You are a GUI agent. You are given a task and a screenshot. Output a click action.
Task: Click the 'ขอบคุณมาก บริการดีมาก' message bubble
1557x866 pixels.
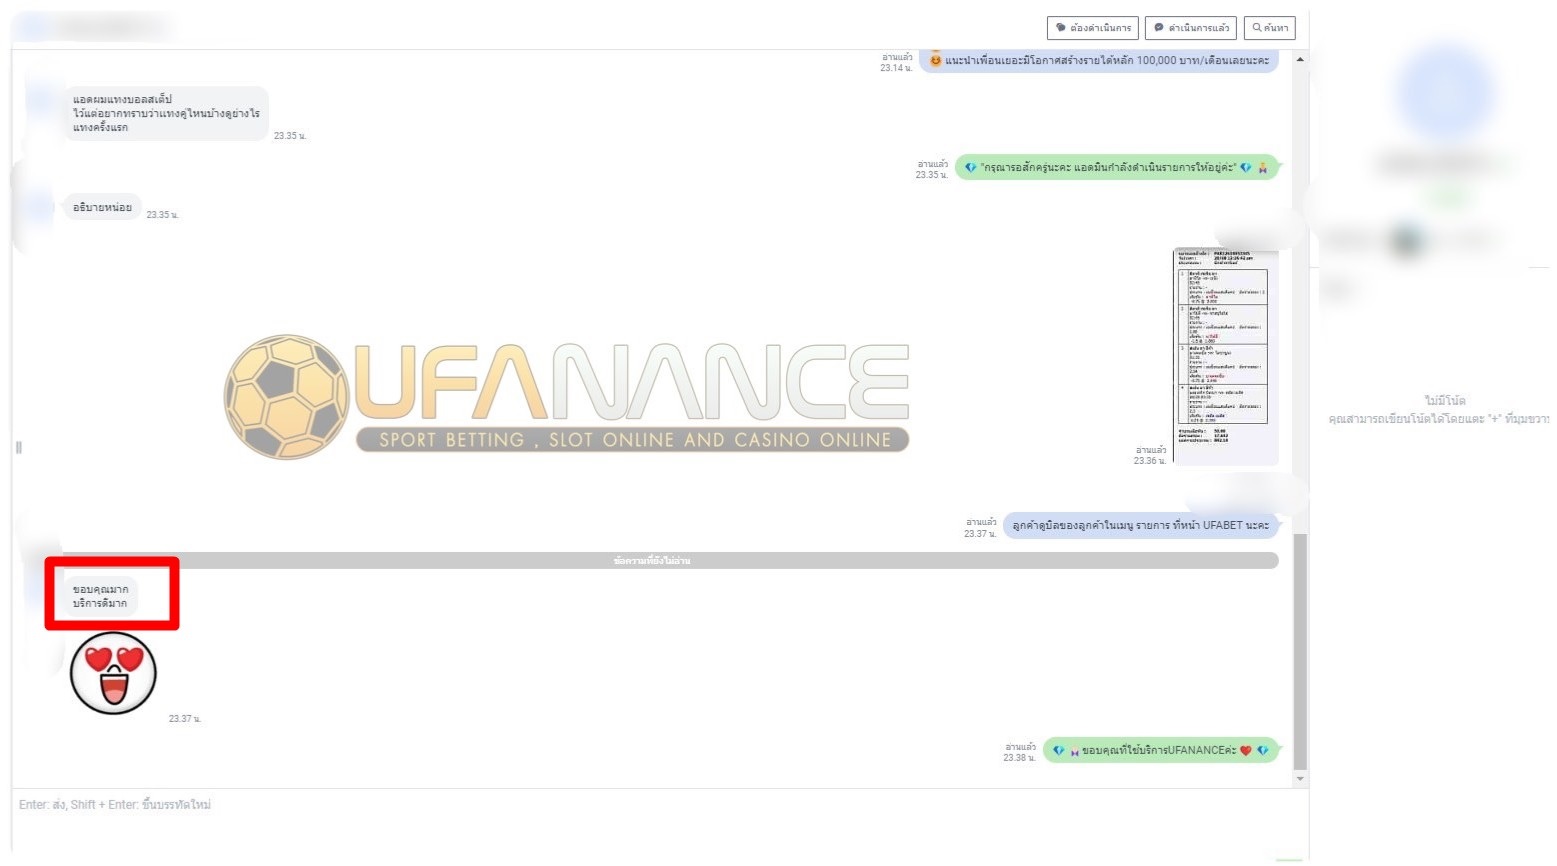100,596
